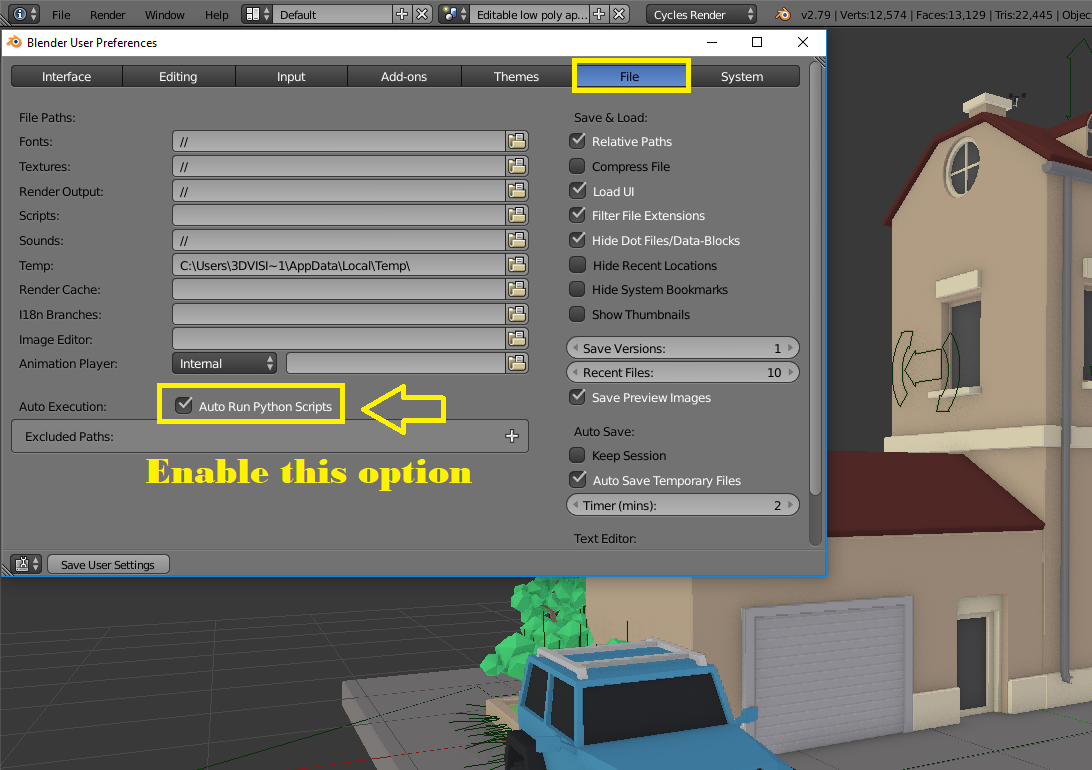Enable Keep Session option
The width and height of the screenshot is (1092, 770).
pos(577,455)
